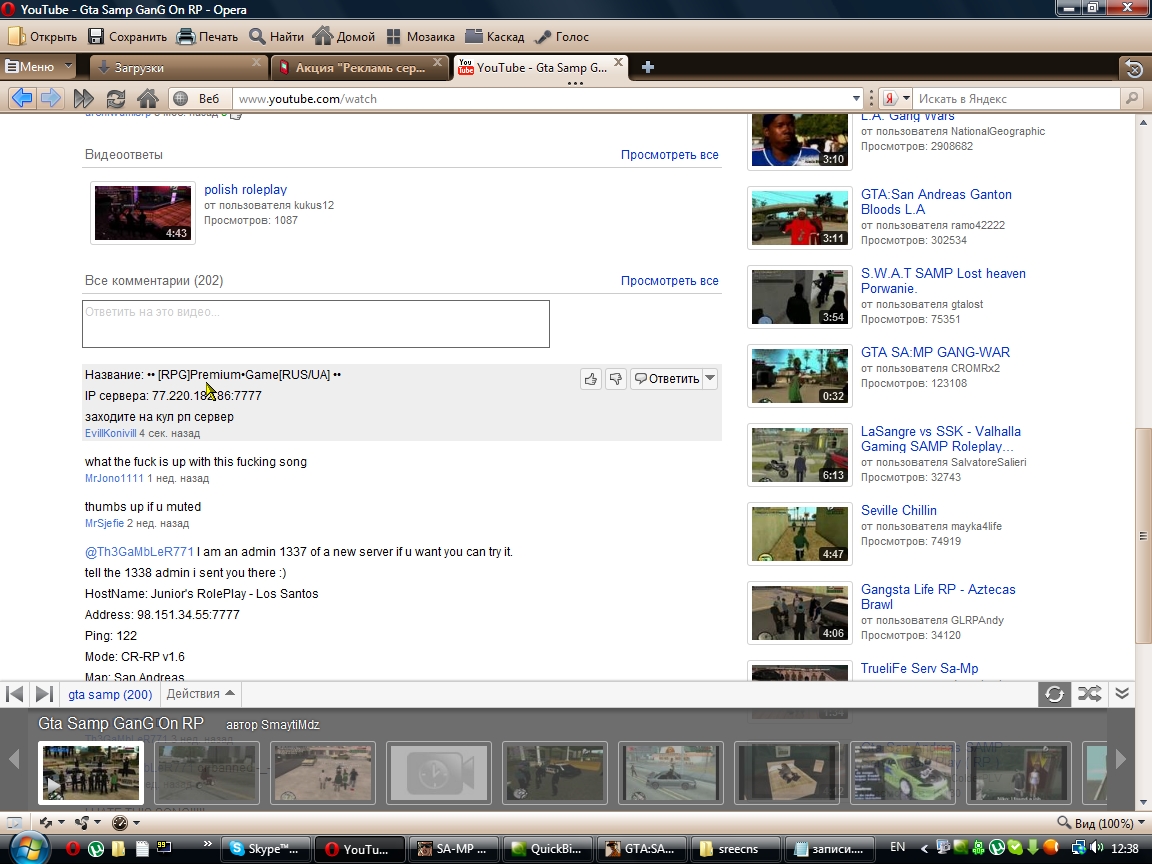The image size is (1152, 864).
Task: Click the Найти search toolbar button
Action: (276, 37)
